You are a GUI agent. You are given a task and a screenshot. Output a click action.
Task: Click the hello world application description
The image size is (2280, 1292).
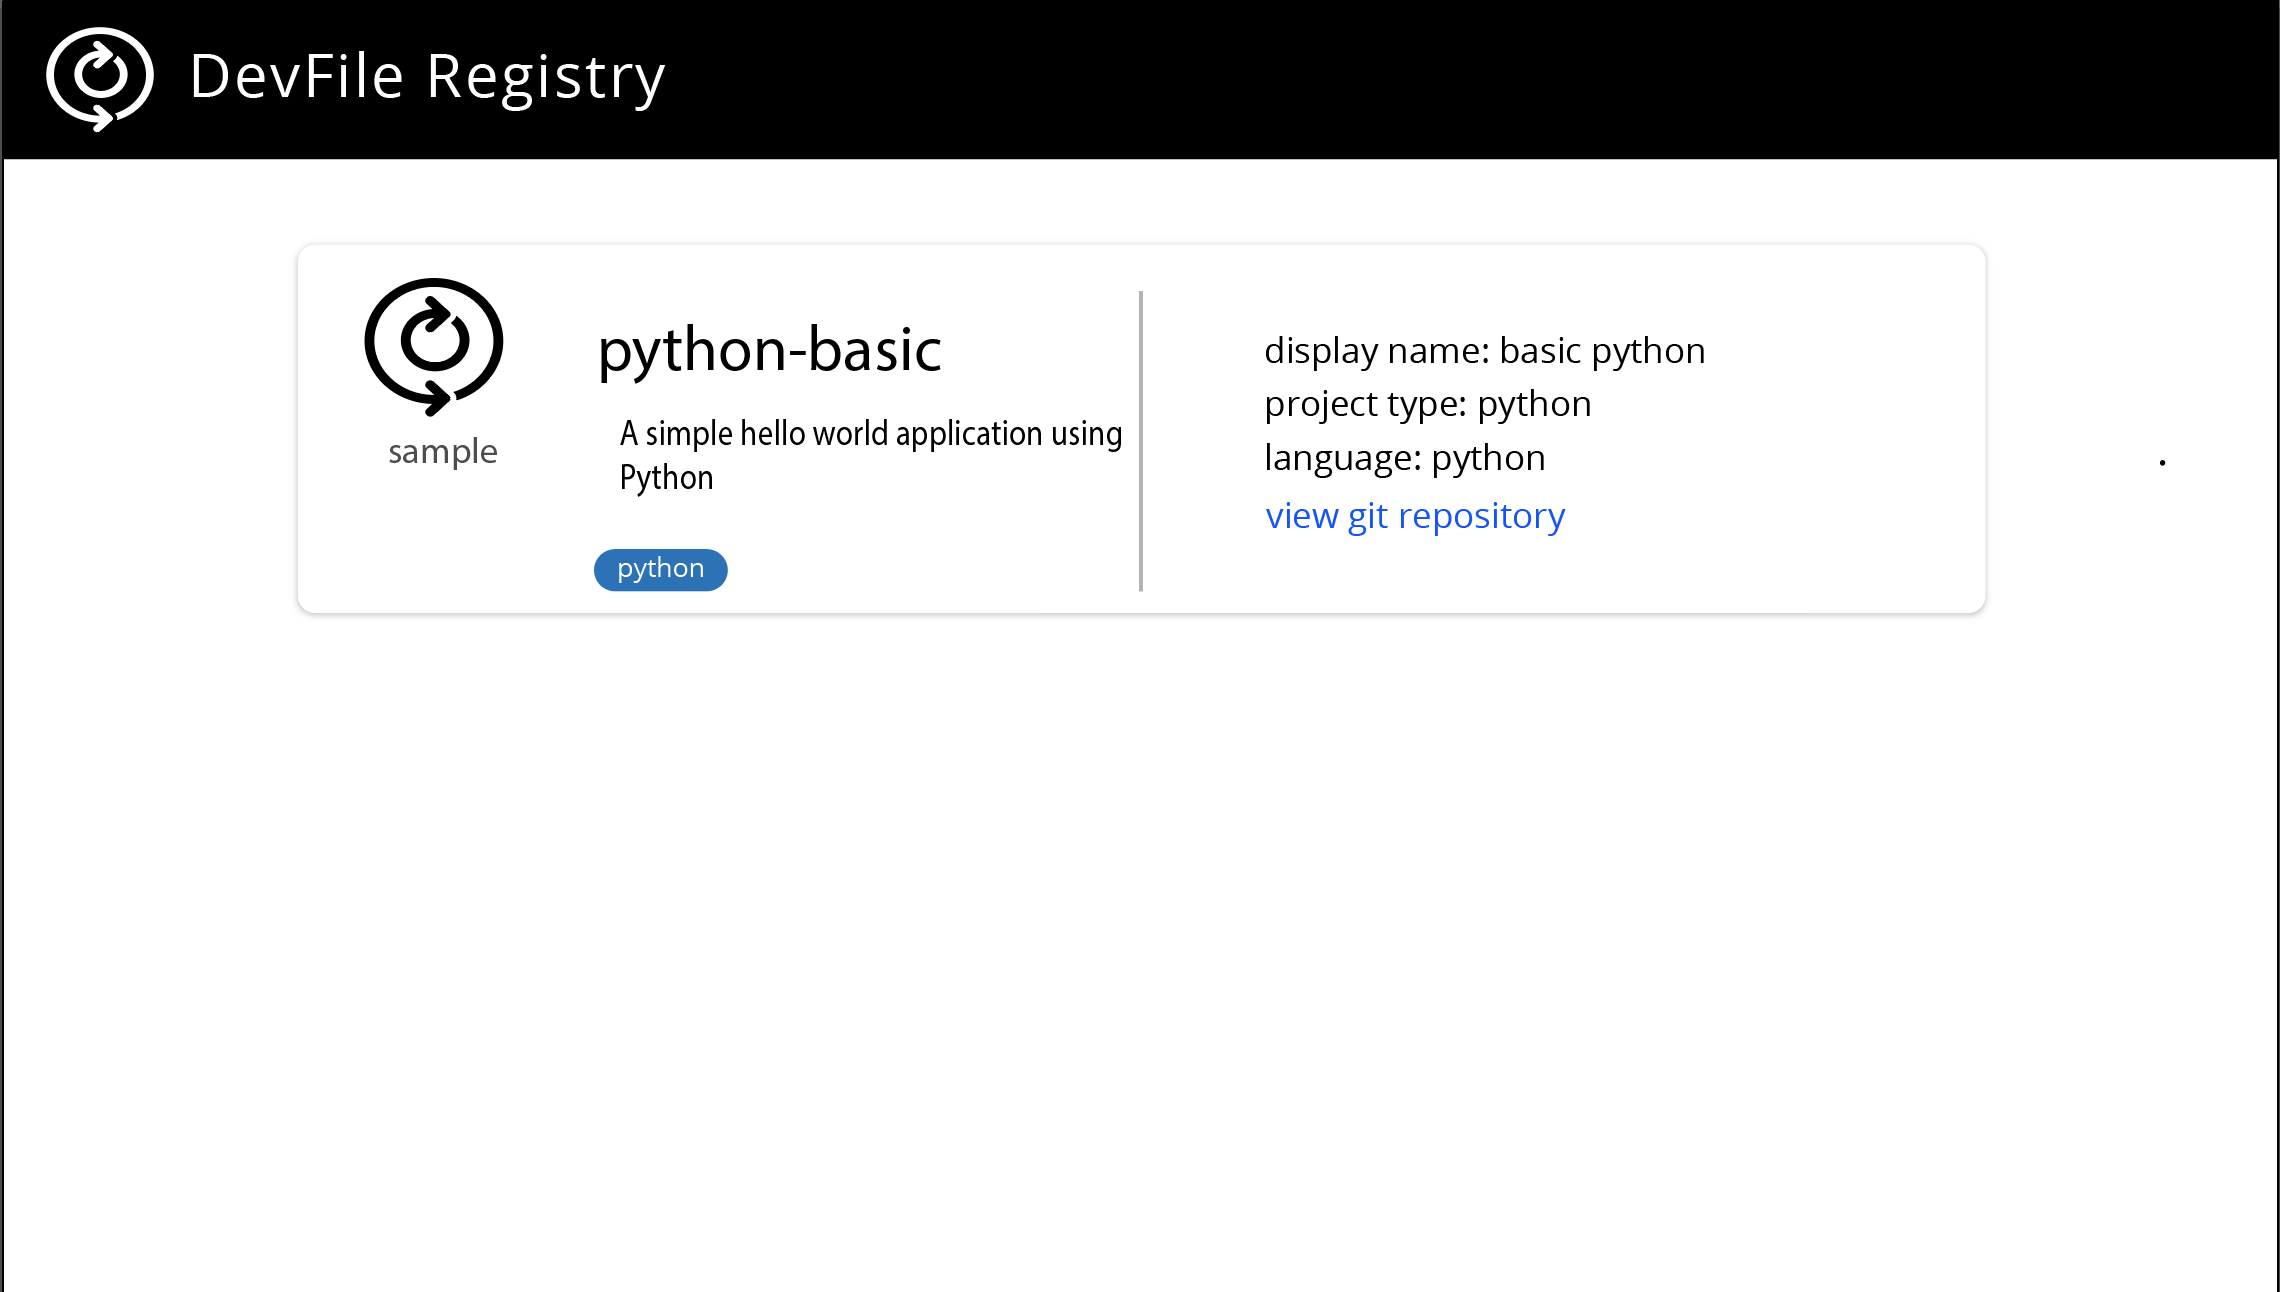click(870, 434)
